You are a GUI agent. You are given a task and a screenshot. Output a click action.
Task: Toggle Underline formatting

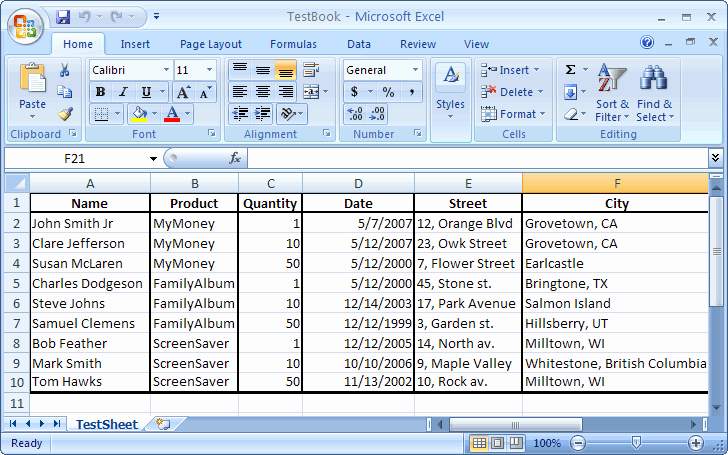146,92
